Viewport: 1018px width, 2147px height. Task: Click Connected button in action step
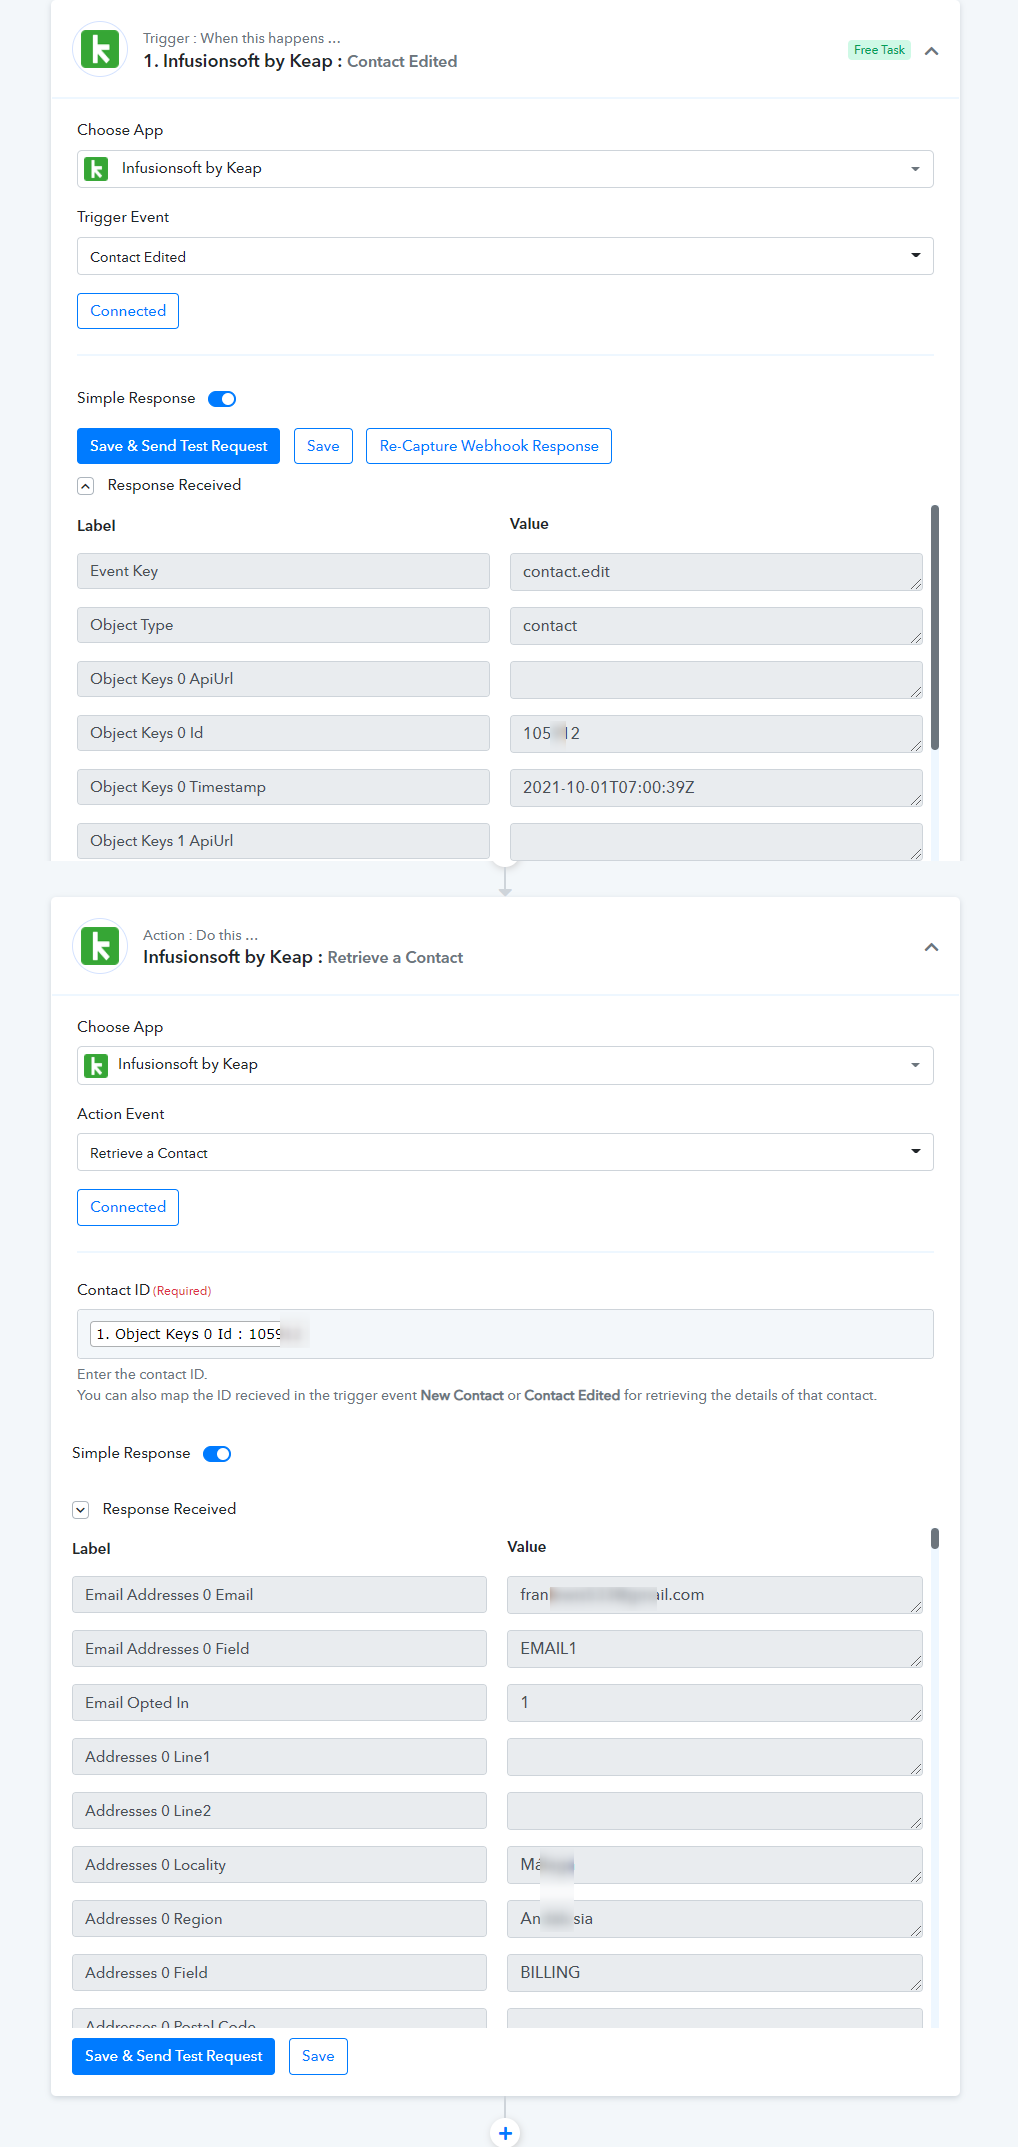(x=128, y=1207)
